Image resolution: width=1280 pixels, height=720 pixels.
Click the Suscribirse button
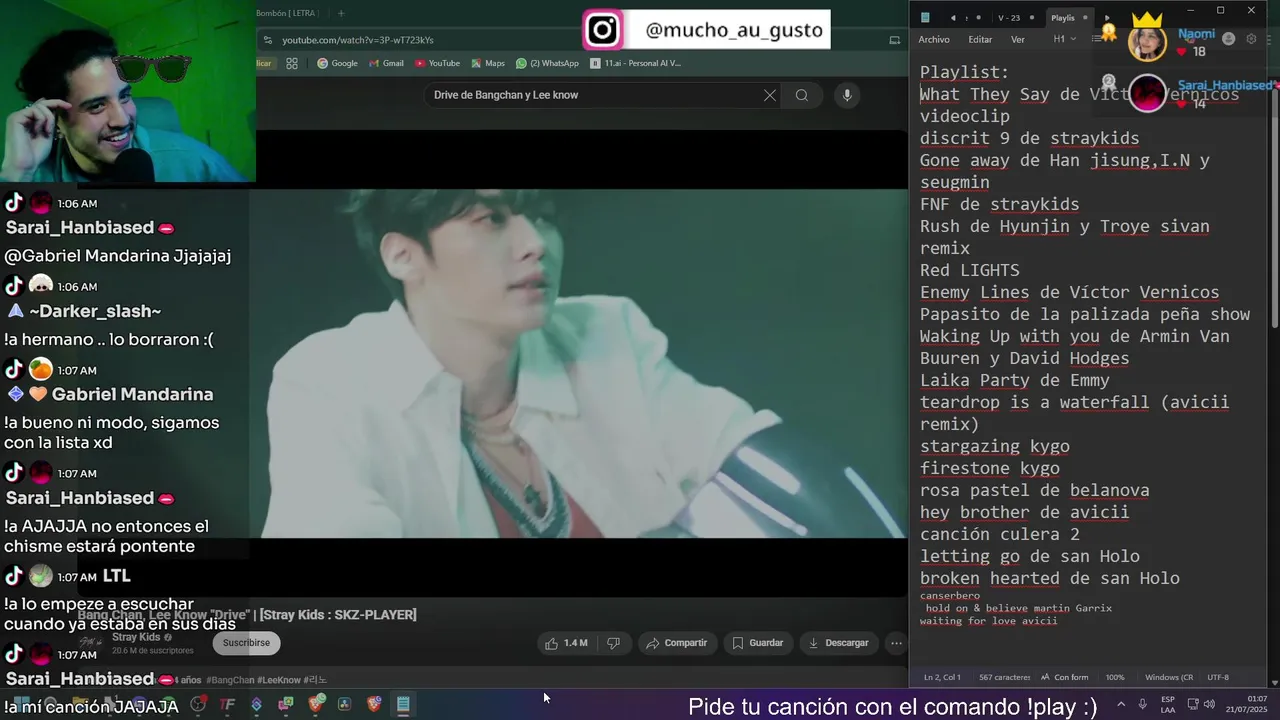pos(246,643)
